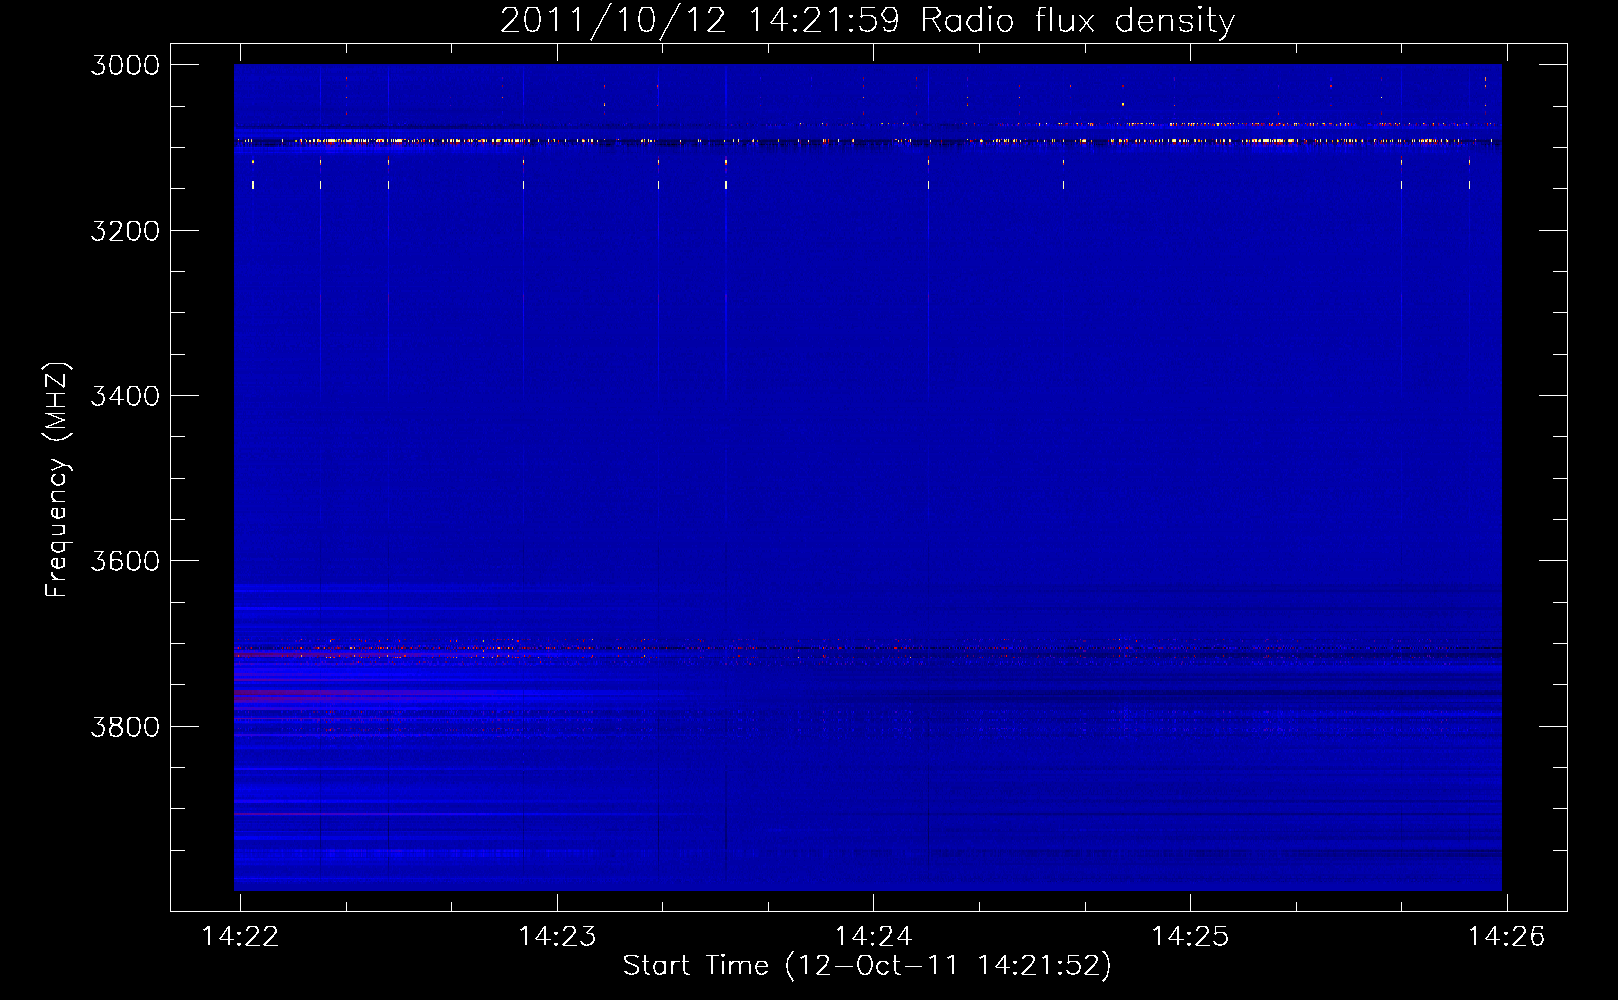
Task: Click the 3400 frequency tick label
Action: (x=125, y=396)
